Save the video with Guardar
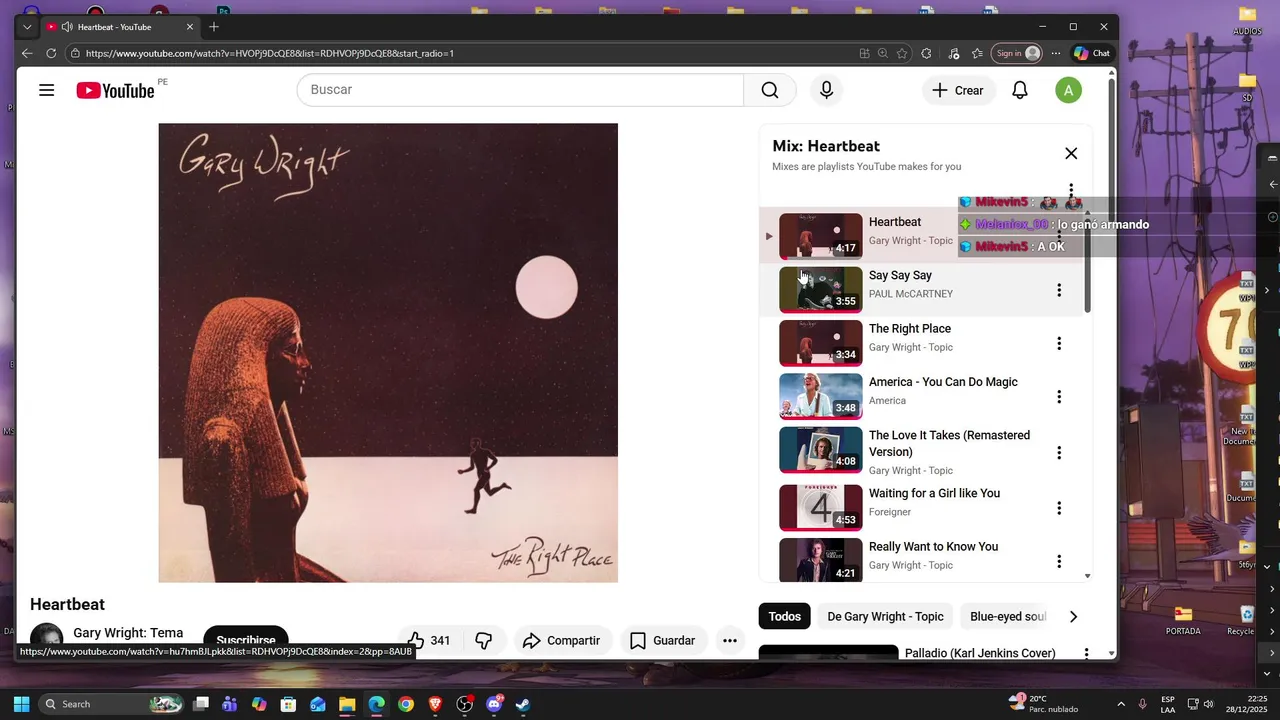 click(x=662, y=640)
